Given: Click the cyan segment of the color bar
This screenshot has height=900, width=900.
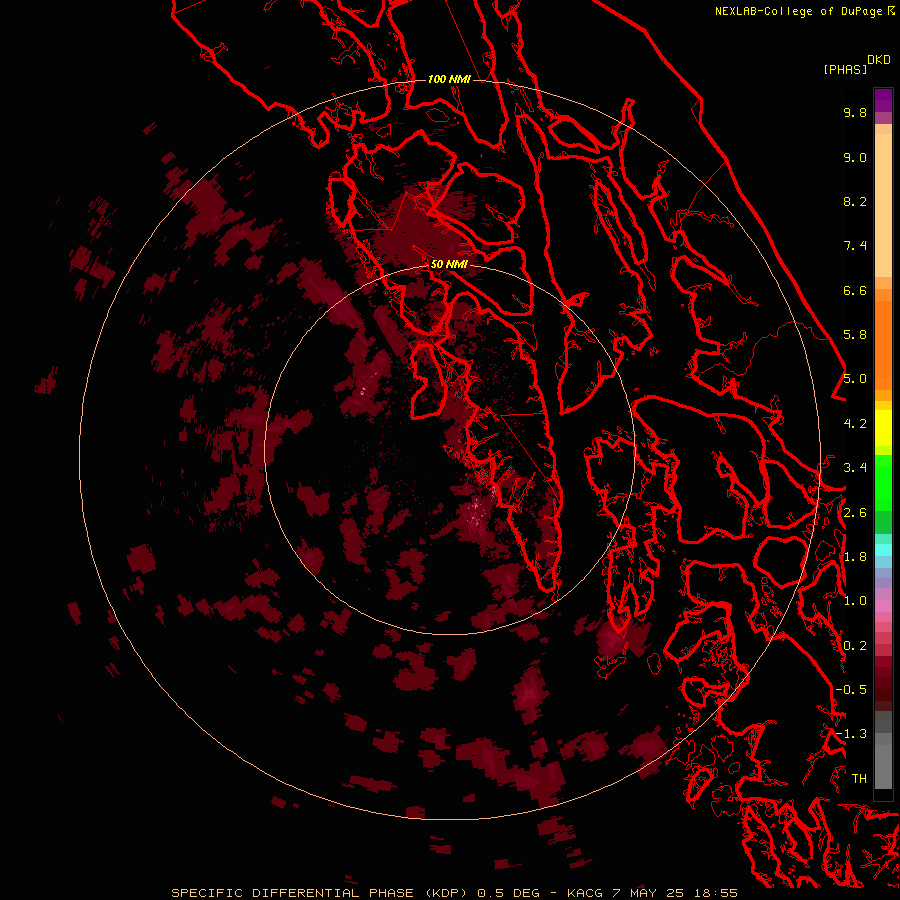Looking at the screenshot, I should [883, 550].
